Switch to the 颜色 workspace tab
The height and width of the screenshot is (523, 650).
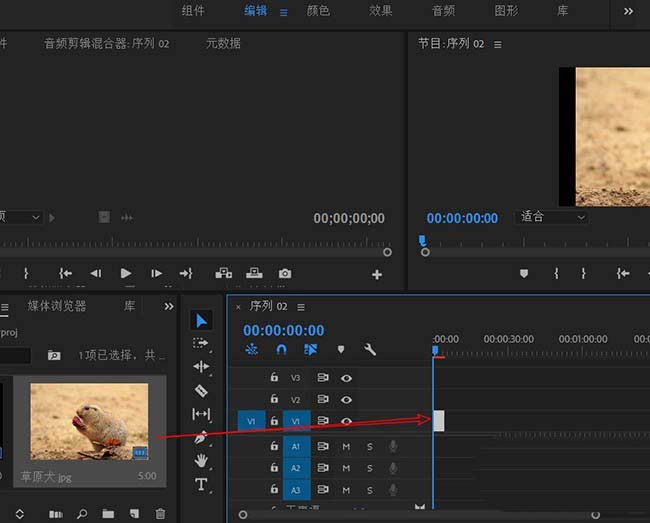coord(318,11)
